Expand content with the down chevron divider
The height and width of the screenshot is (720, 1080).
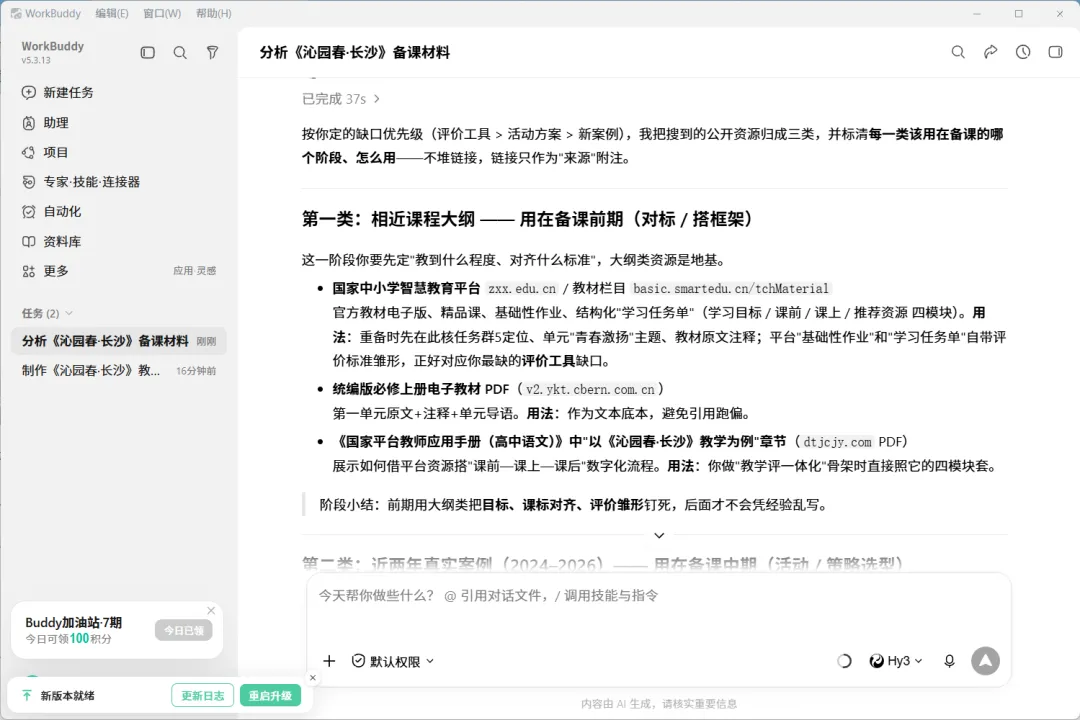point(659,535)
